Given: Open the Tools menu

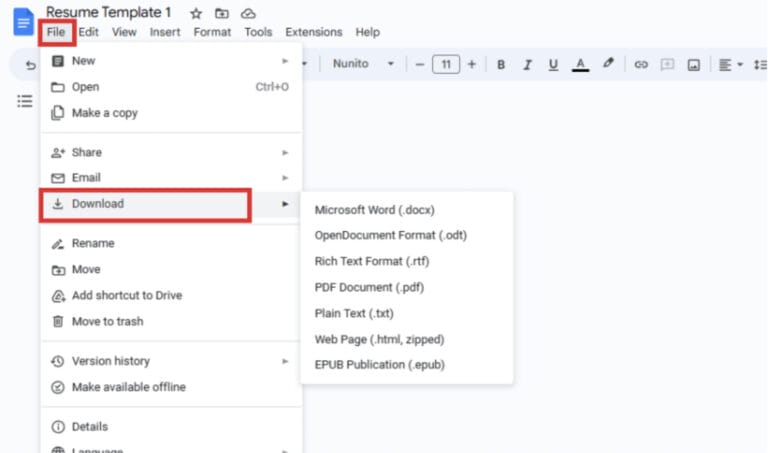Looking at the screenshot, I should point(258,32).
